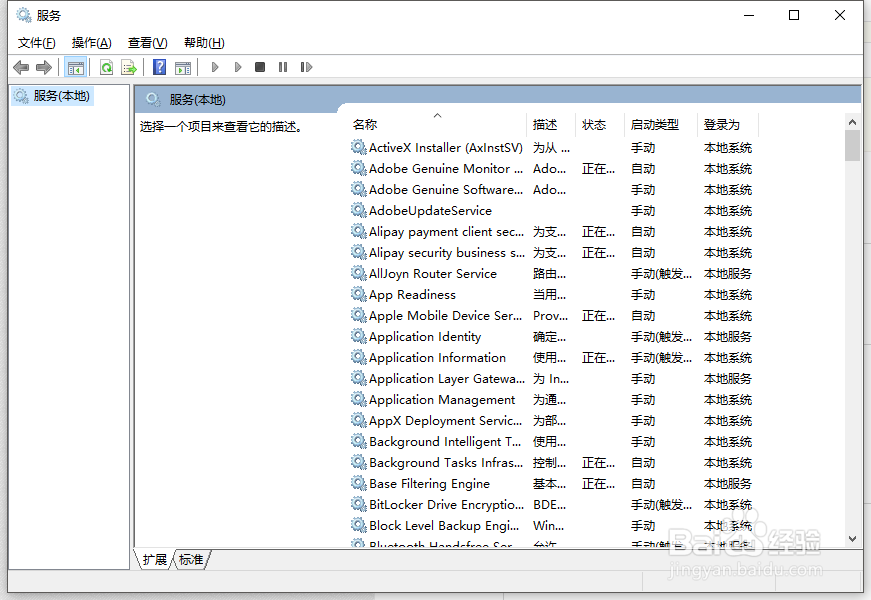Screen dimensions: 871x600
Task: Export the services list to a file
Action: (x=129, y=66)
